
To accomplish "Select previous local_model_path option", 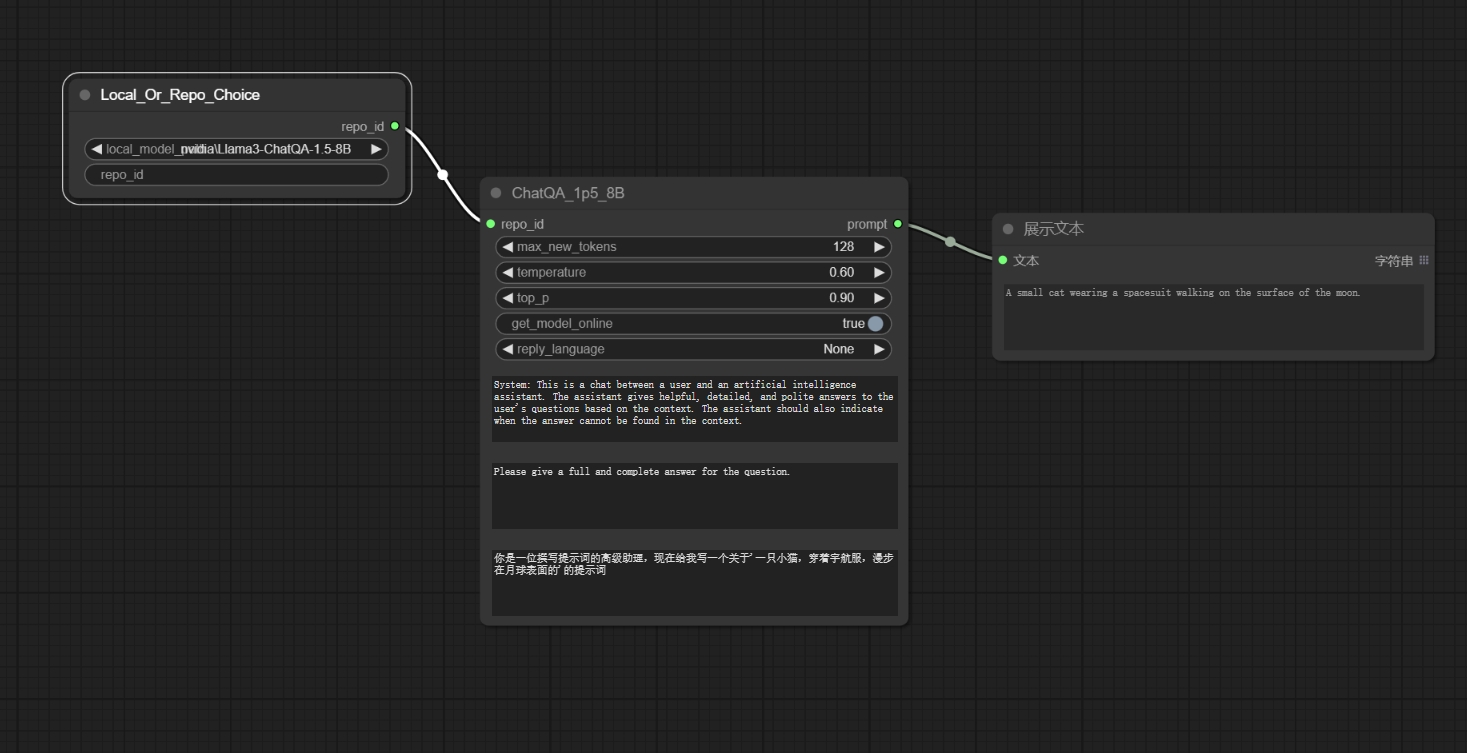I will pos(96,149).
